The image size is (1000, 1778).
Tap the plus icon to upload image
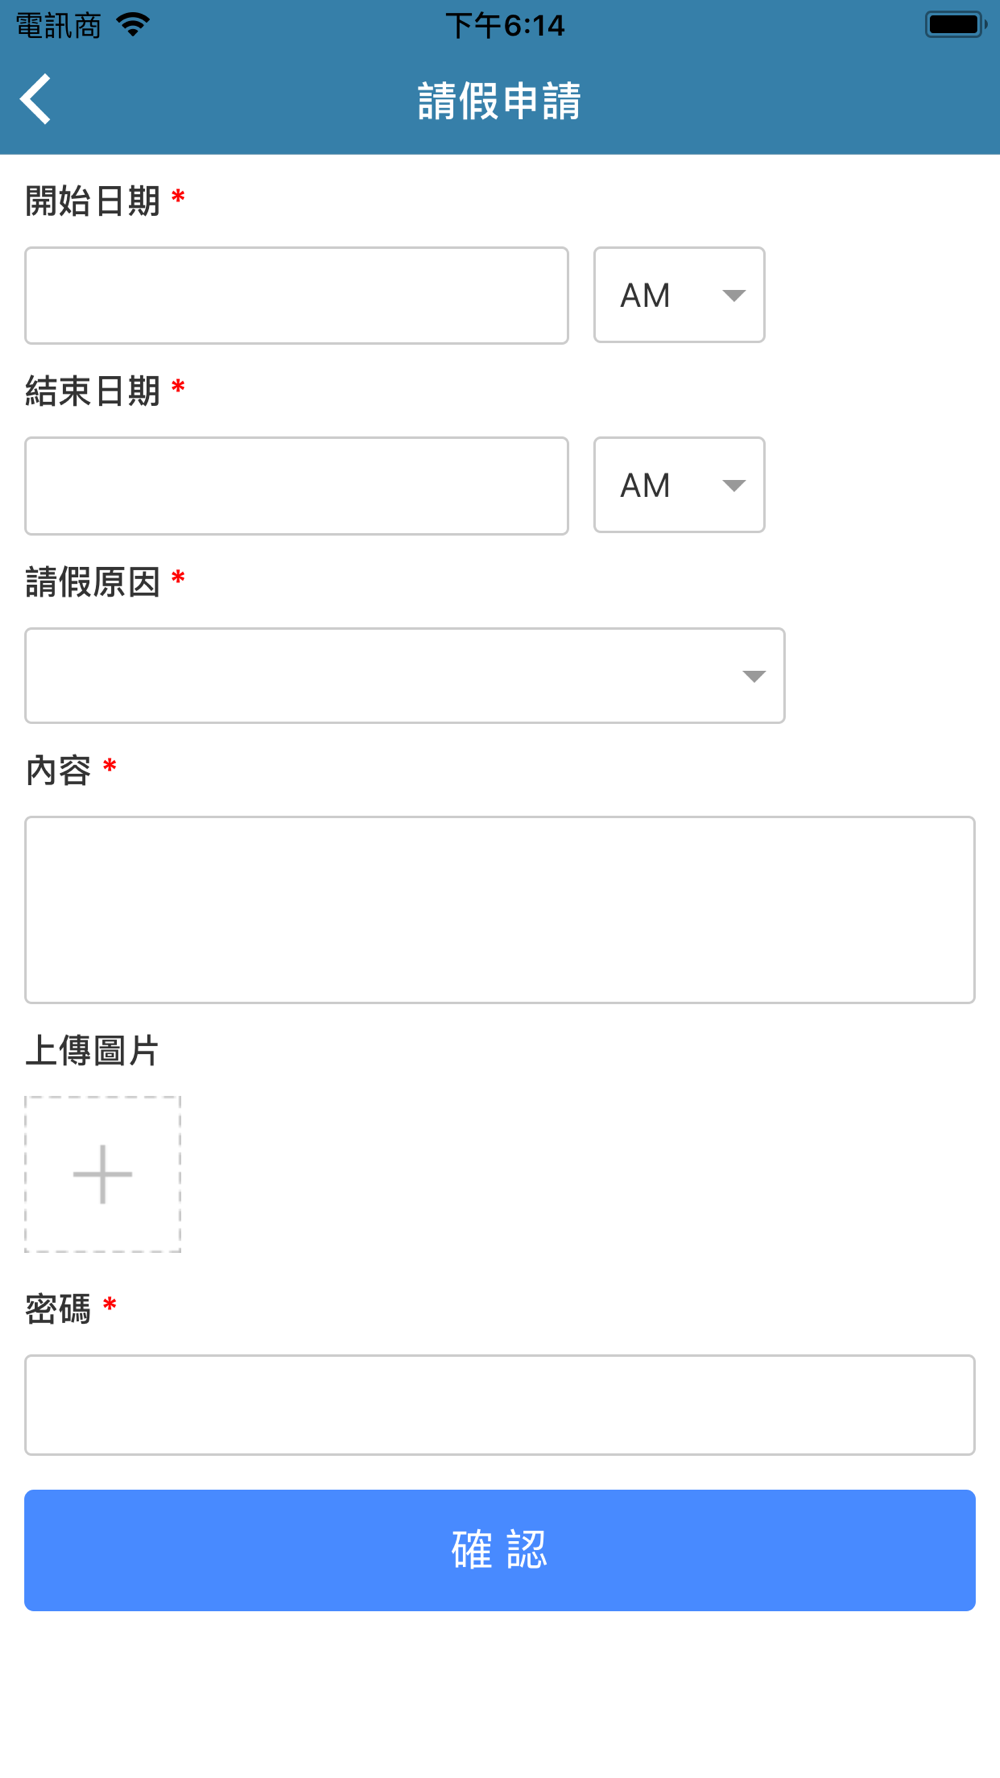(x=103, y=1174)
